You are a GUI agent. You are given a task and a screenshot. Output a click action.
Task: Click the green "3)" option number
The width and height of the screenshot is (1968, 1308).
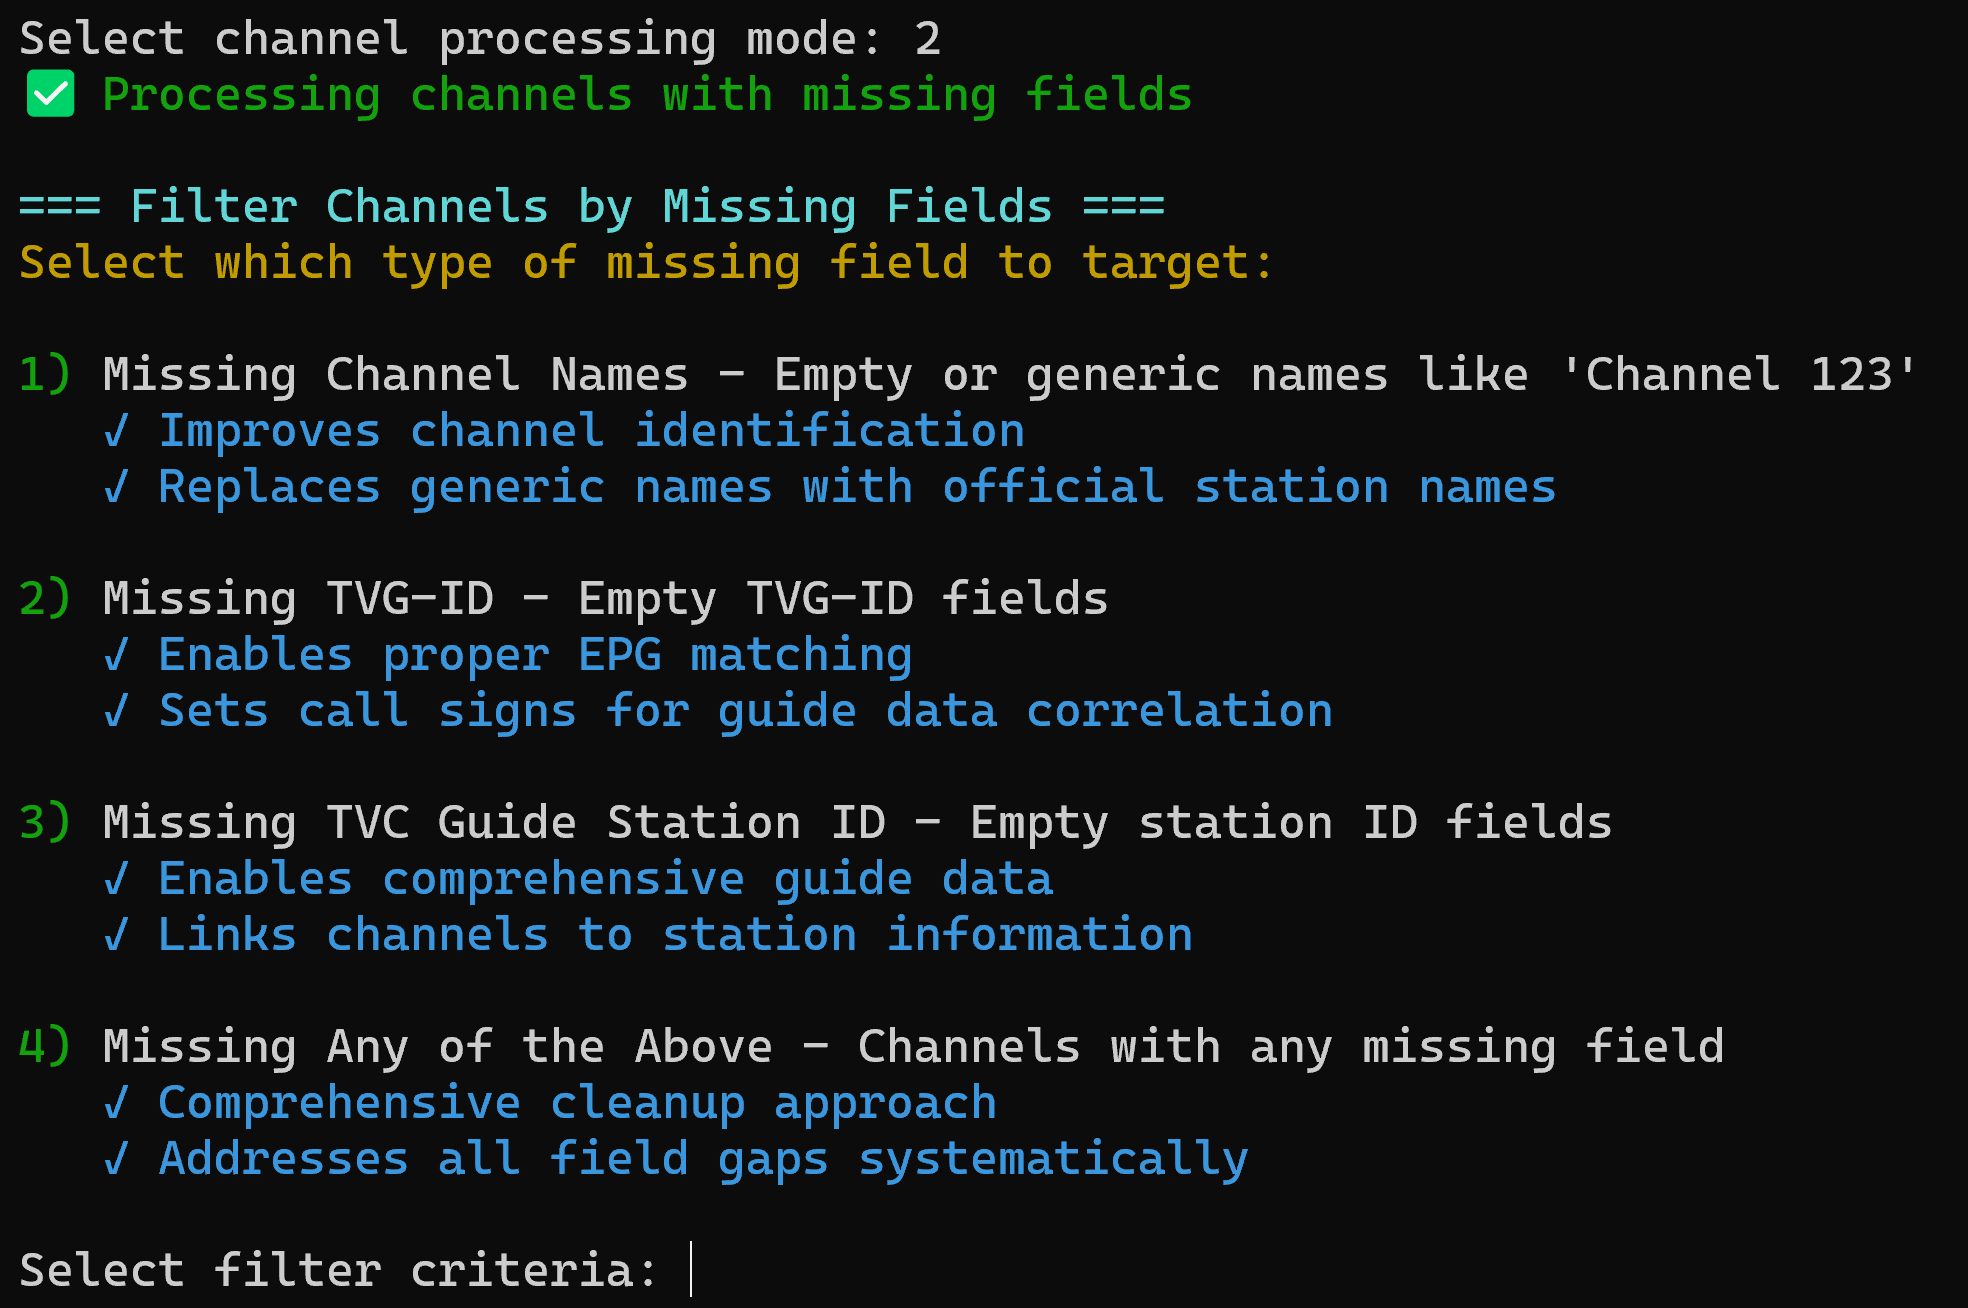45,823
